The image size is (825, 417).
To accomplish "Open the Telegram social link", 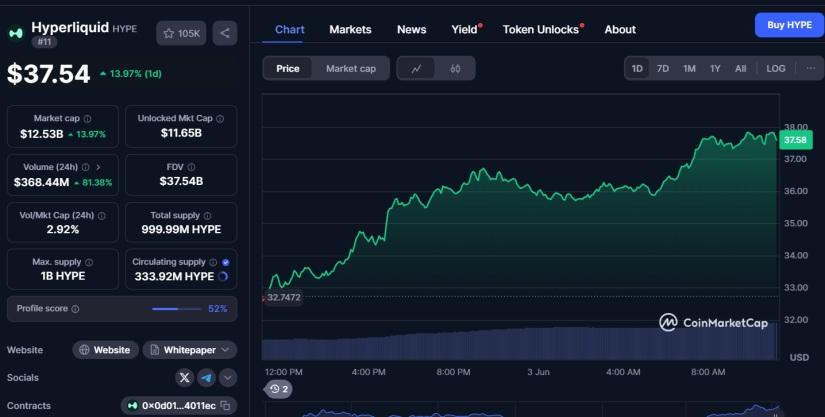I will (206, 378).
